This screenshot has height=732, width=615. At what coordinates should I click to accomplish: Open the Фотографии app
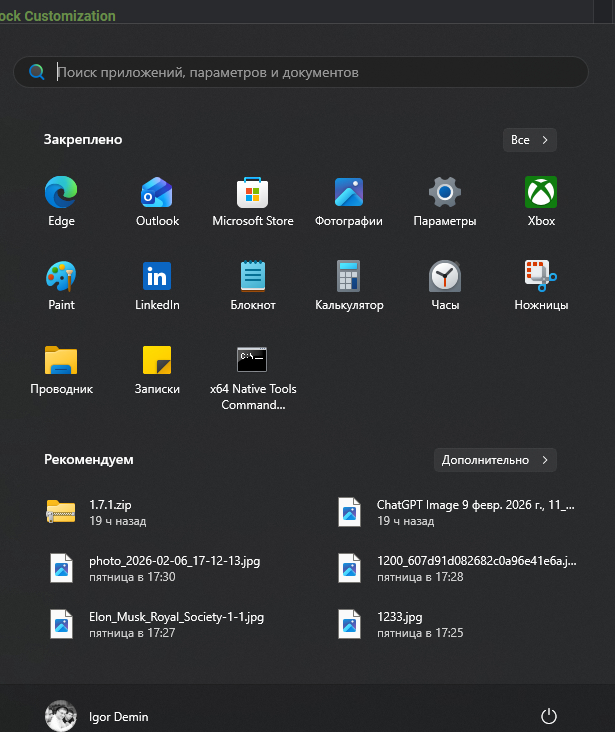pos(348,201)
